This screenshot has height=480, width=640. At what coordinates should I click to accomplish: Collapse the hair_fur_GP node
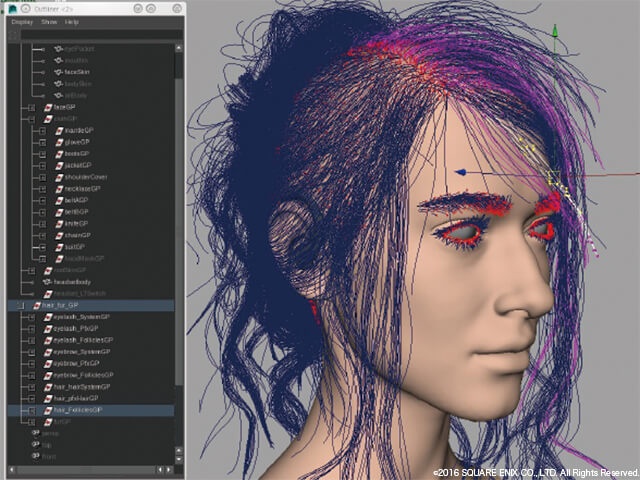20,306
